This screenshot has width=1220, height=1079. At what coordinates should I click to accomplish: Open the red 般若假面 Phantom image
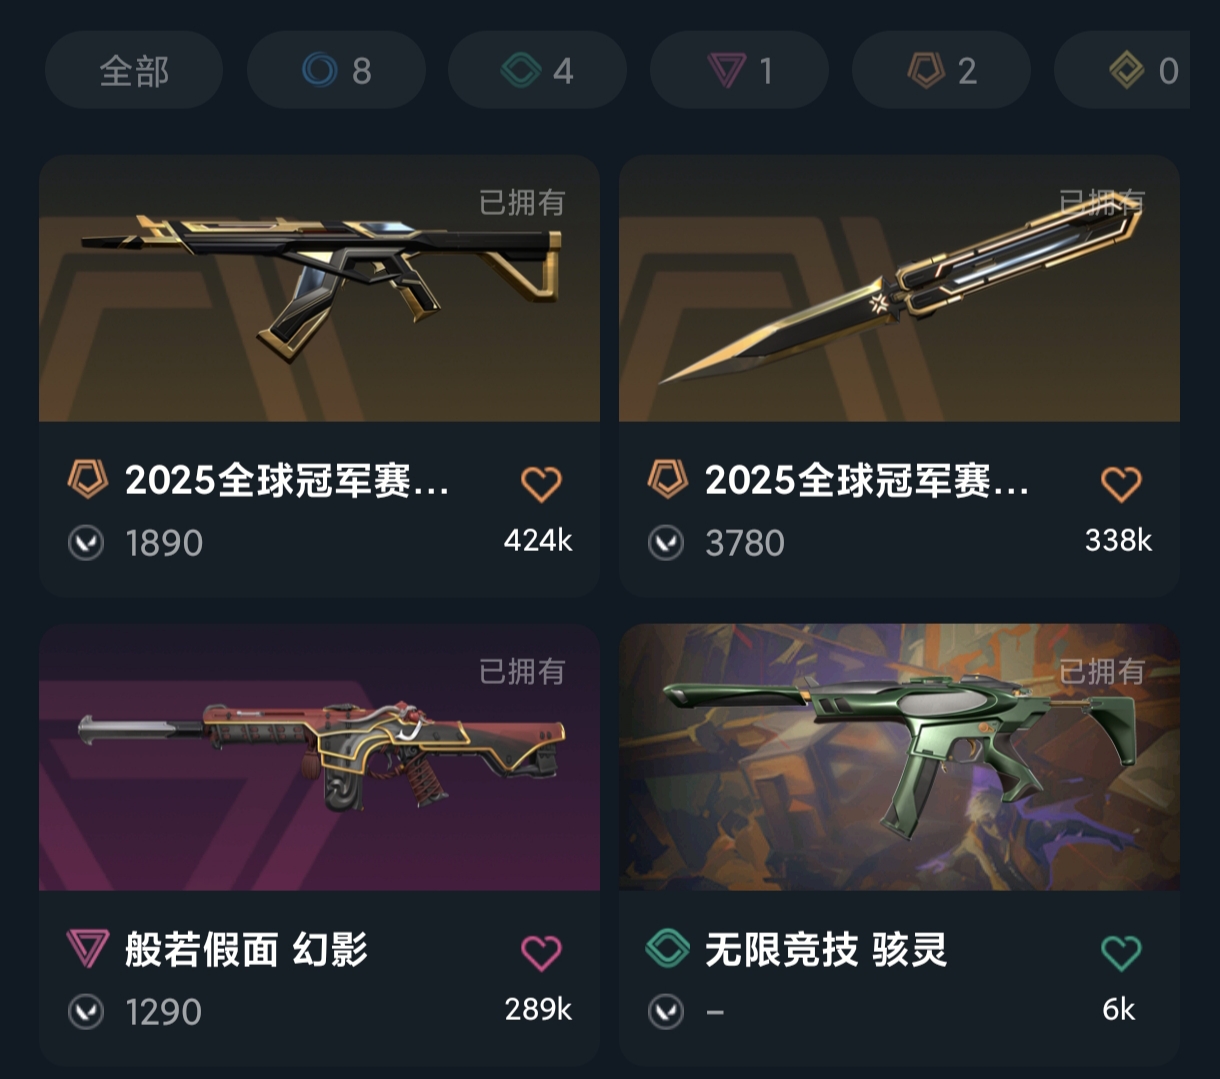click(x=319, y=757)
